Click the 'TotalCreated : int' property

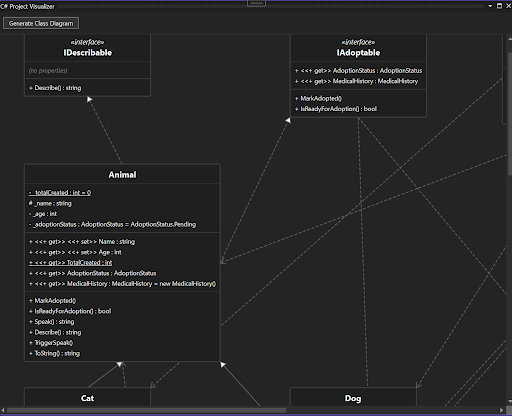pos(71,263)
